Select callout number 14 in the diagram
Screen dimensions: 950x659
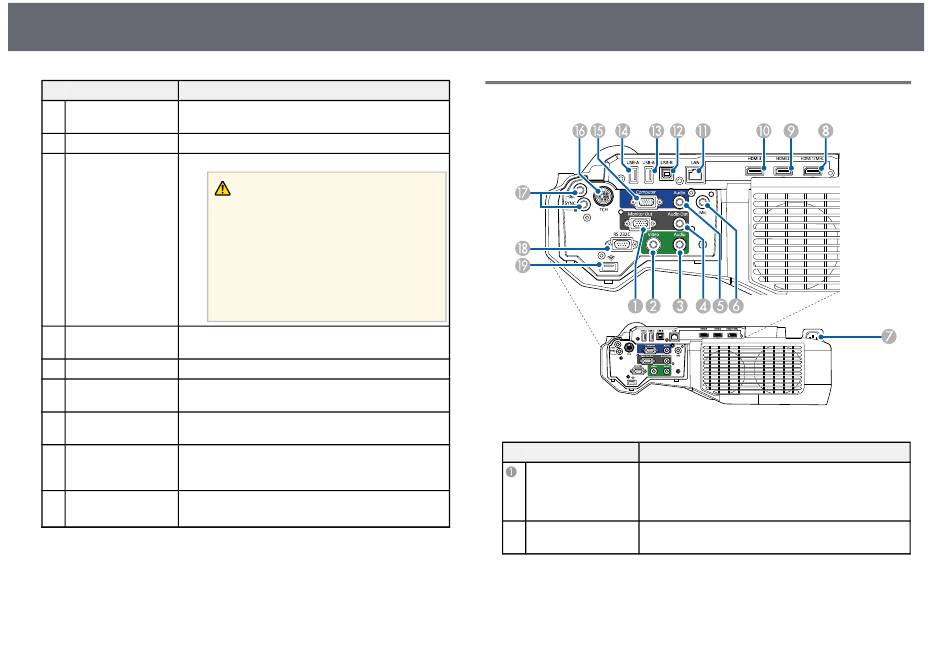click(x=622, y=131)
